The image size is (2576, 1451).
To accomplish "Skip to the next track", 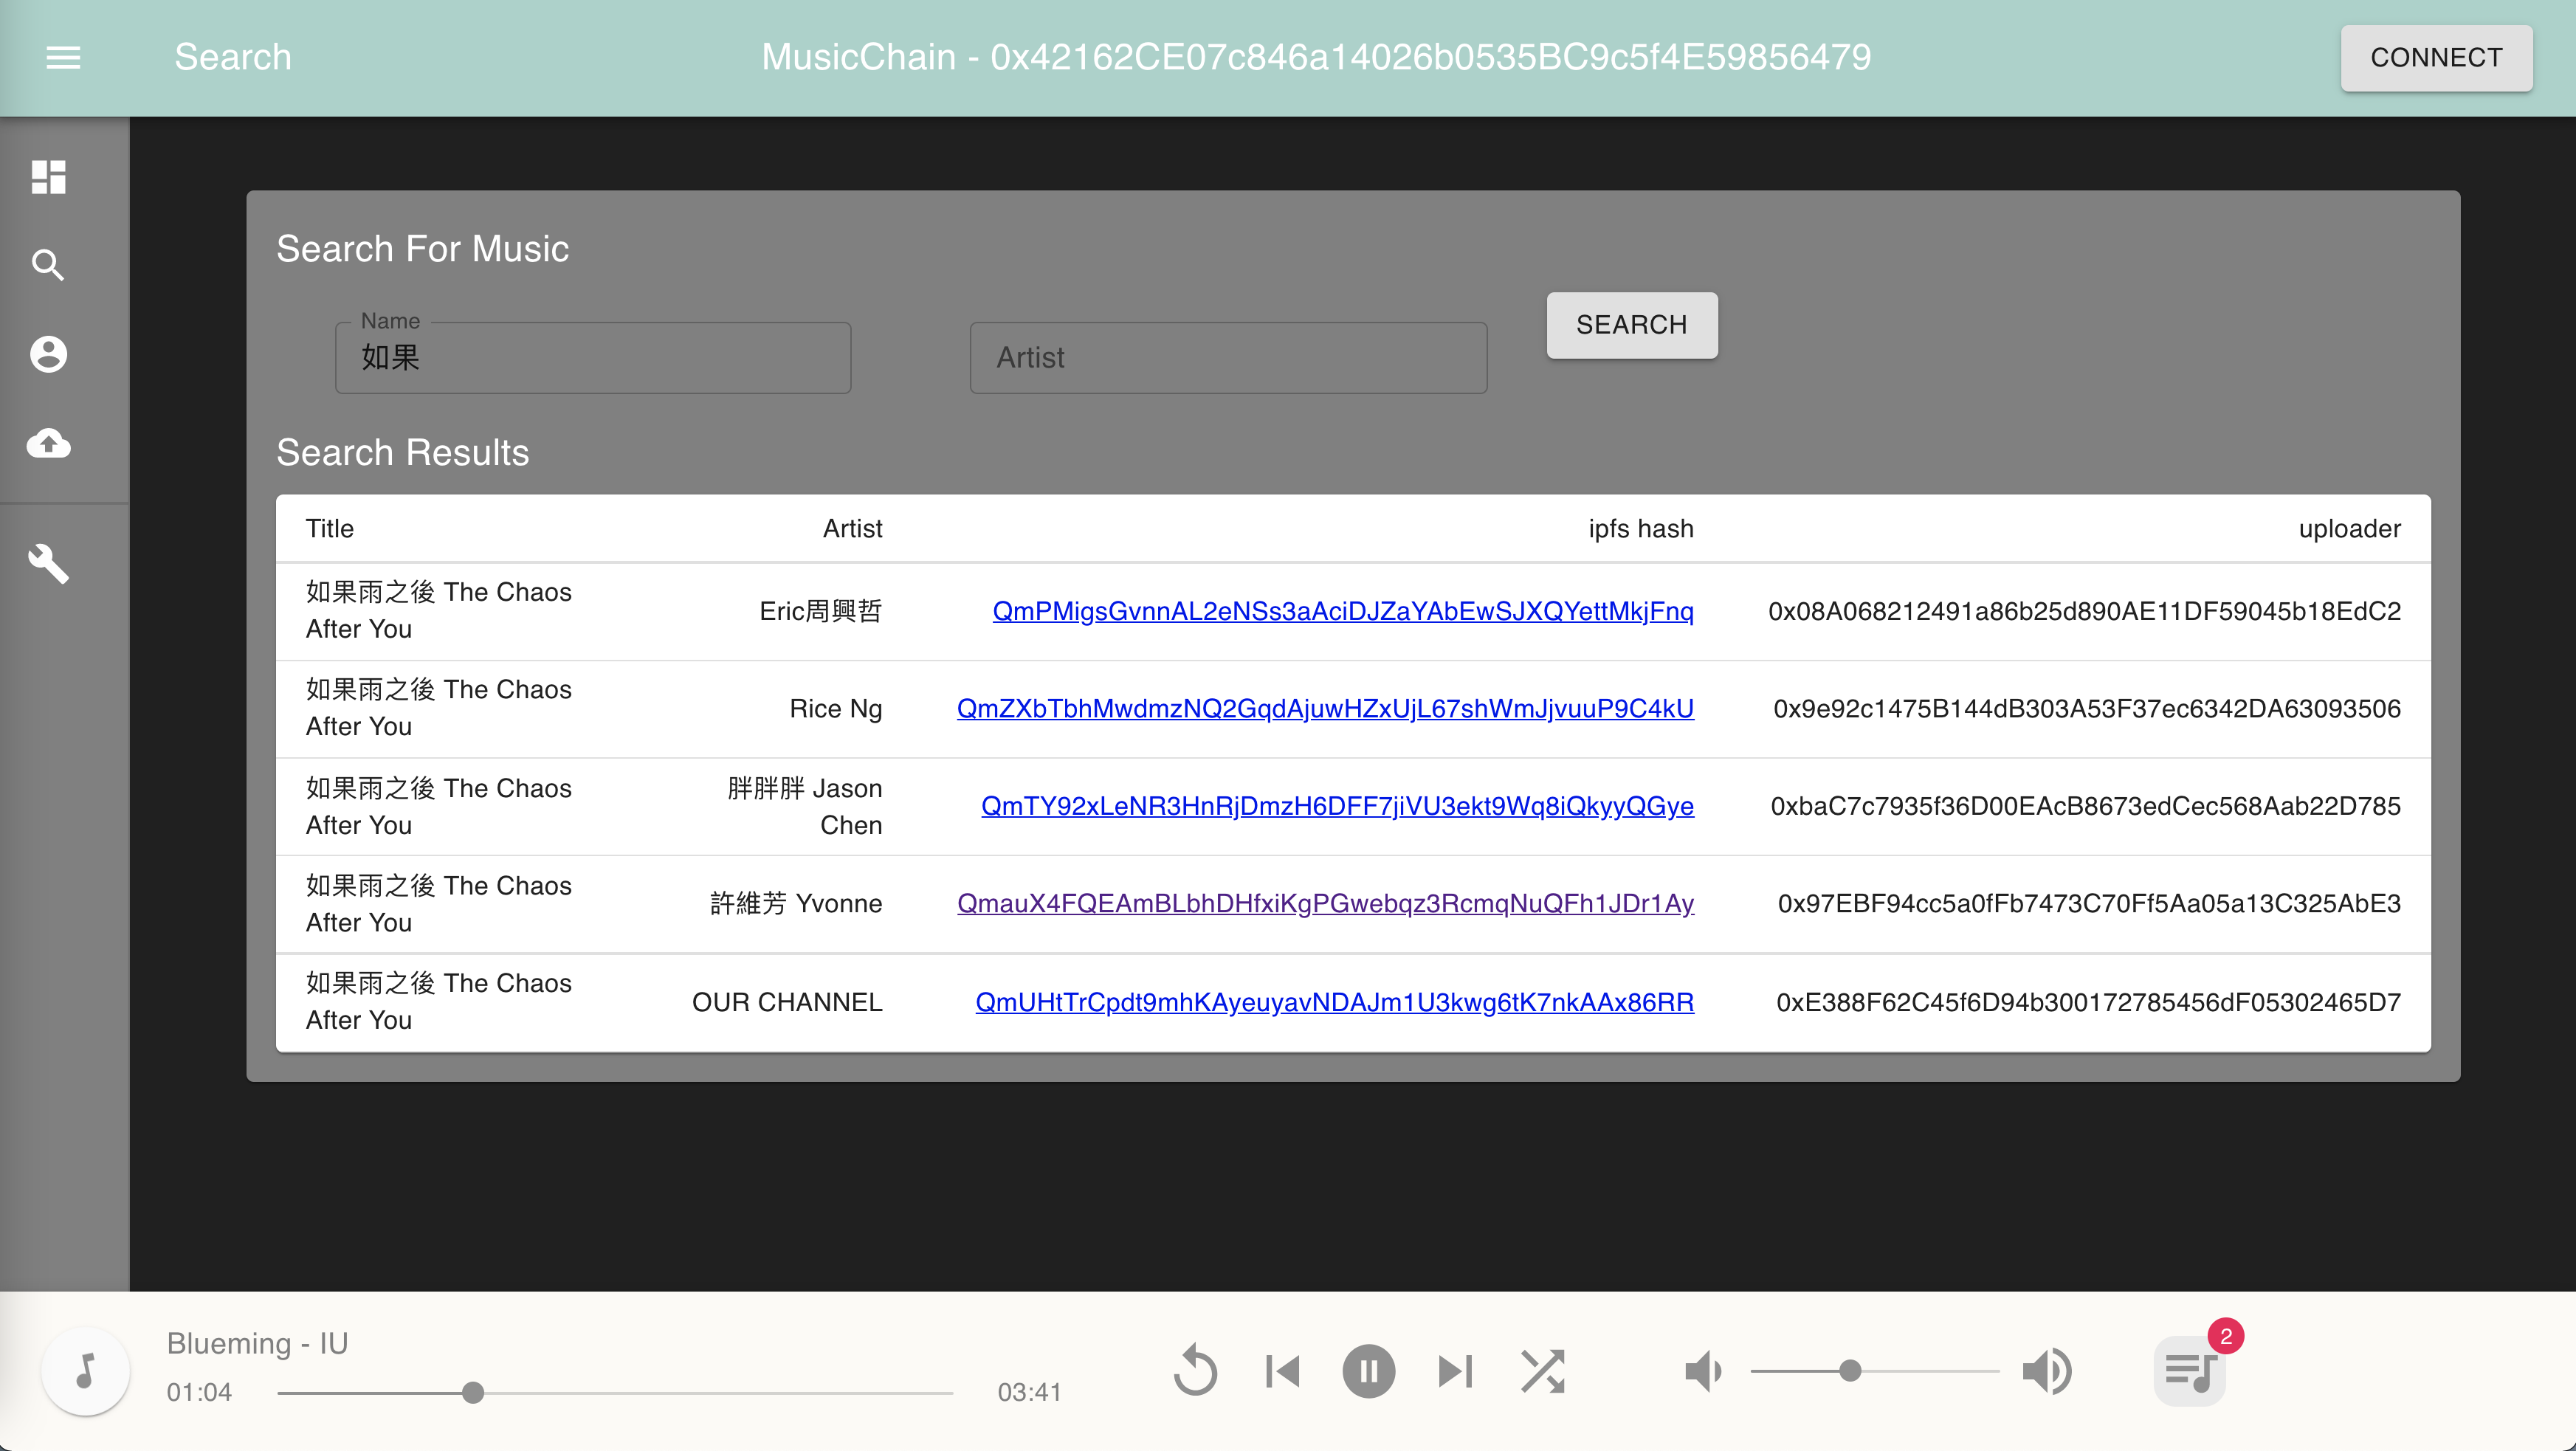I will (x=1455, y=1371).
